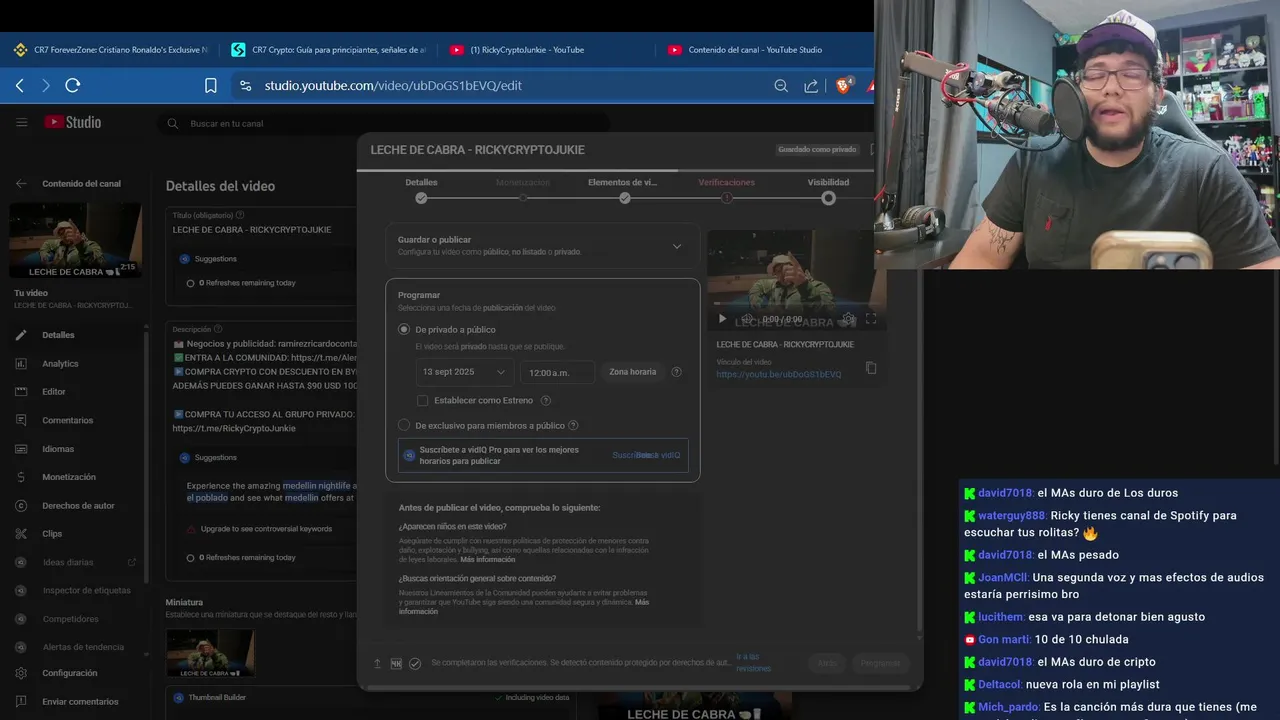Click the share icon in the address bar
The height and width of the screenshot is (720, 1280).
point(811,86)
